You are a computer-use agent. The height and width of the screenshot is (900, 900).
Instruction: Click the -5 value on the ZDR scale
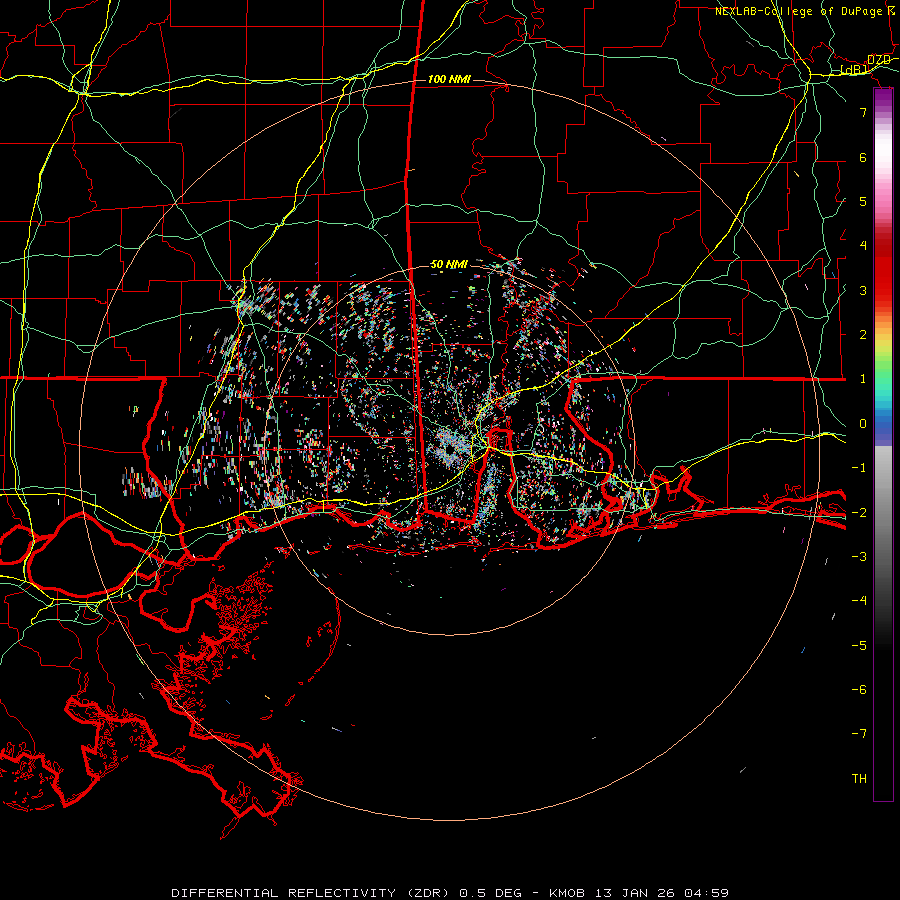(859, 646)
